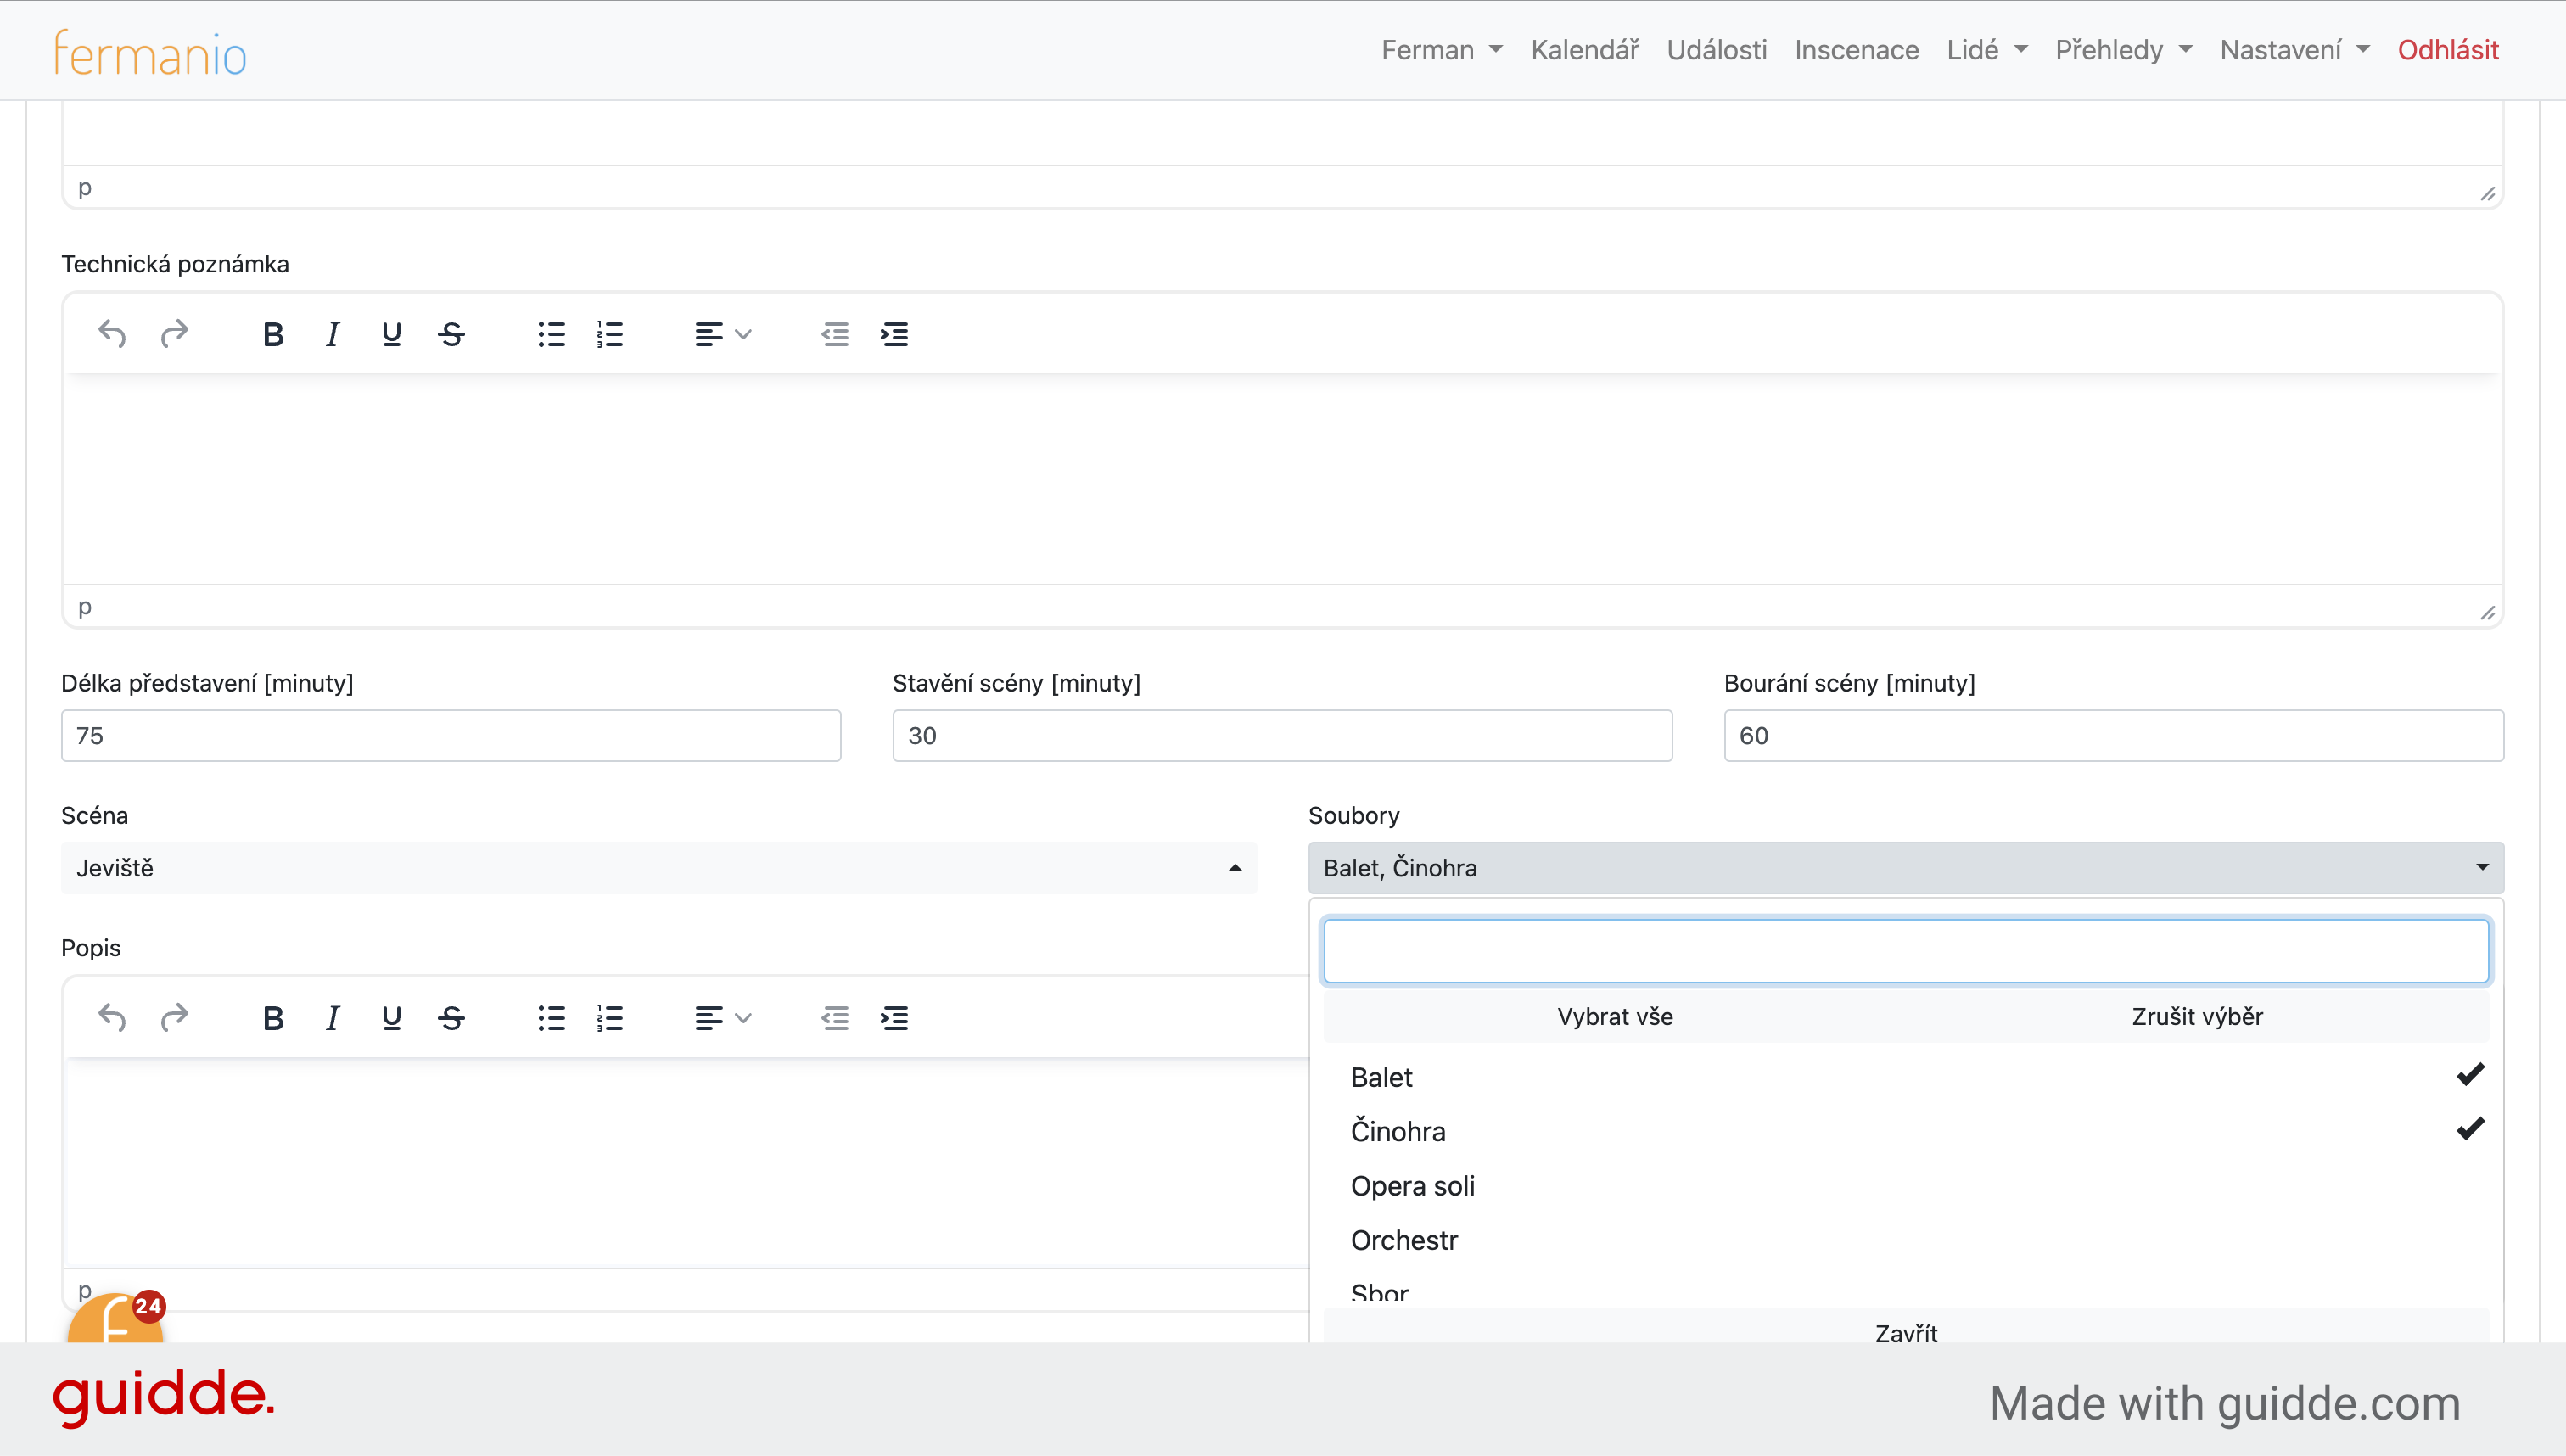Screen dimensions: 2566x1456
Task: Toggle underline in Popis editor
Action: click(x=392, y=1018)
